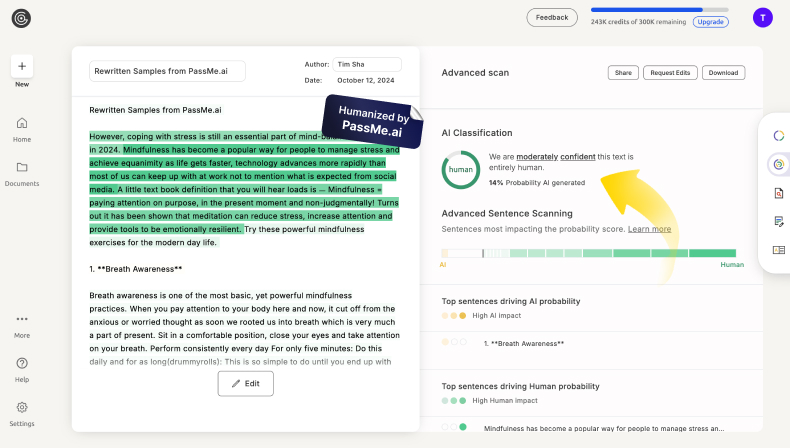Open the bottom card-view icon in right panel
This screenshot has width=790, height=448.
tap(778, 250)
